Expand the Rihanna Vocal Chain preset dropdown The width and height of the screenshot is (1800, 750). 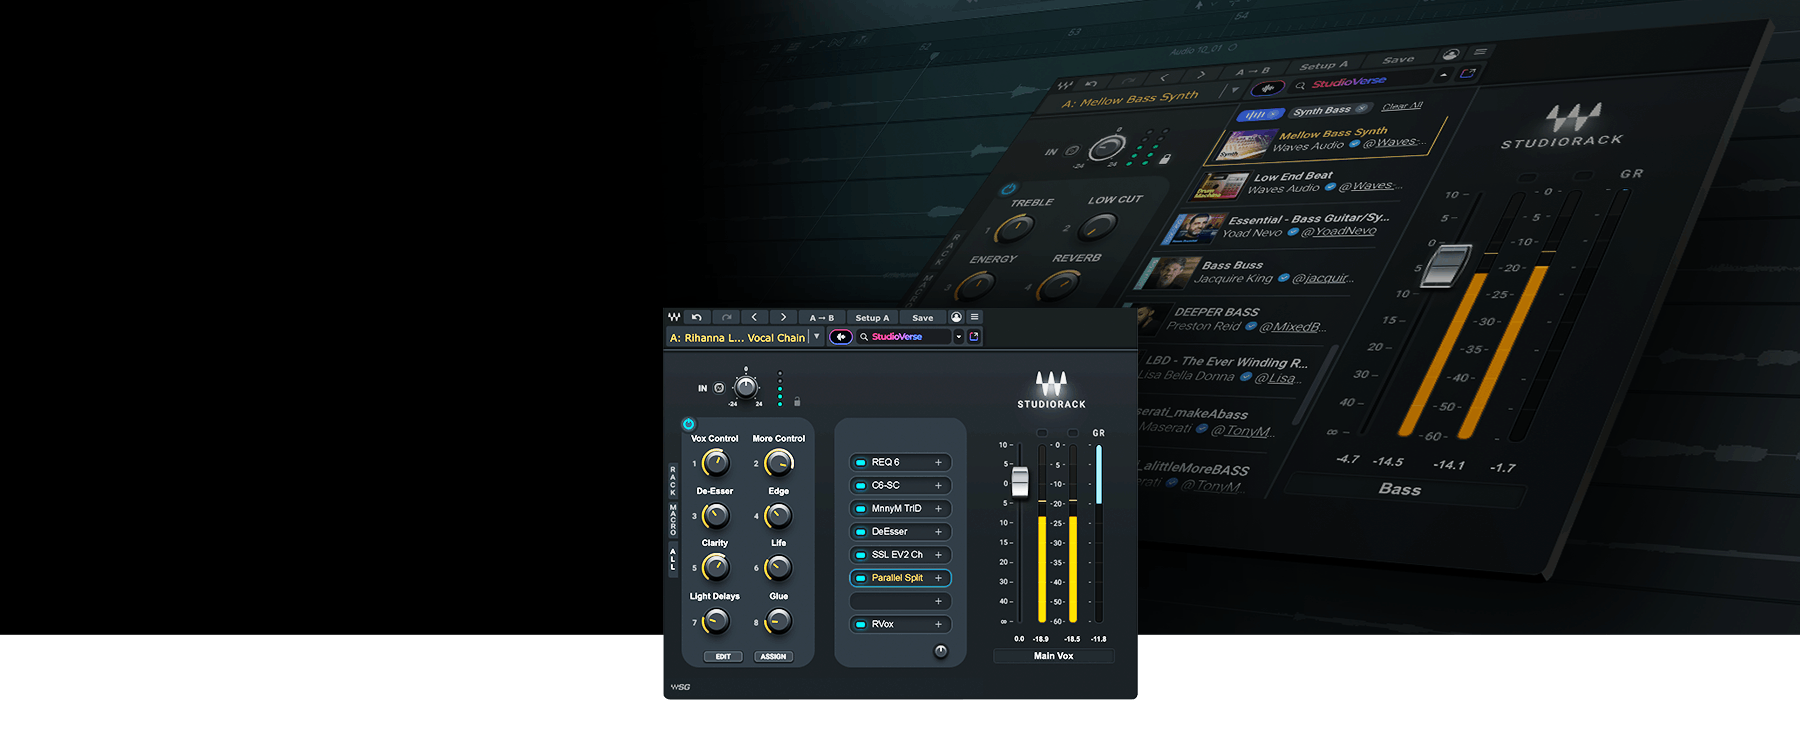tap(817, 337)
